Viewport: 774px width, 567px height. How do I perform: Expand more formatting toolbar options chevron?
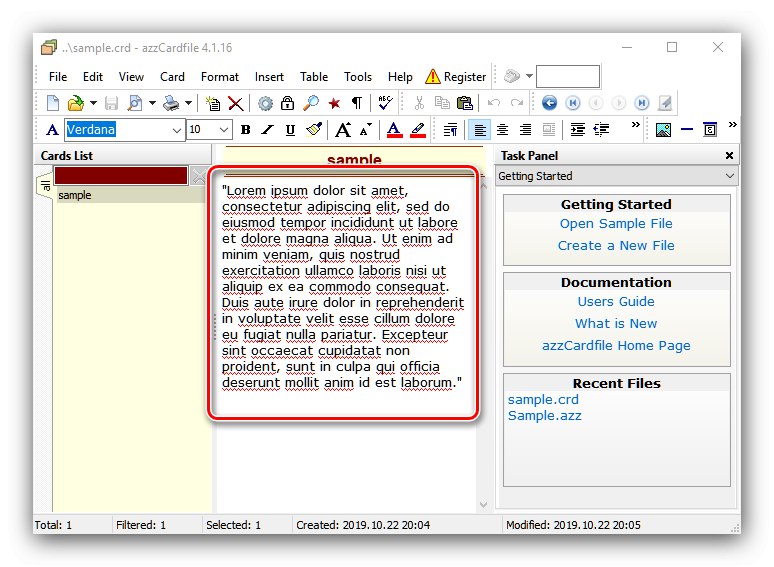coord(636,124)
